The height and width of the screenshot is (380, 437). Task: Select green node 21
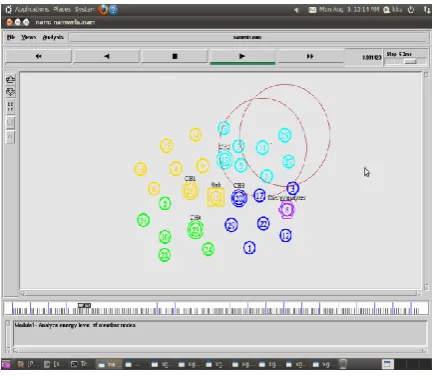(x=164, y=255)
